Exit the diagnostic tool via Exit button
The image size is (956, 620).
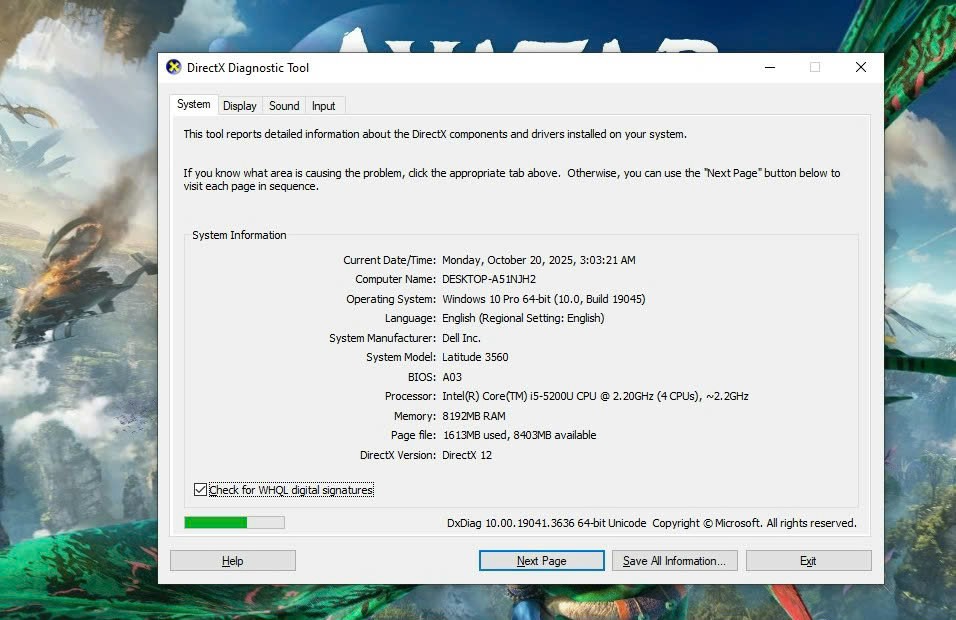(x=808, y=561)
